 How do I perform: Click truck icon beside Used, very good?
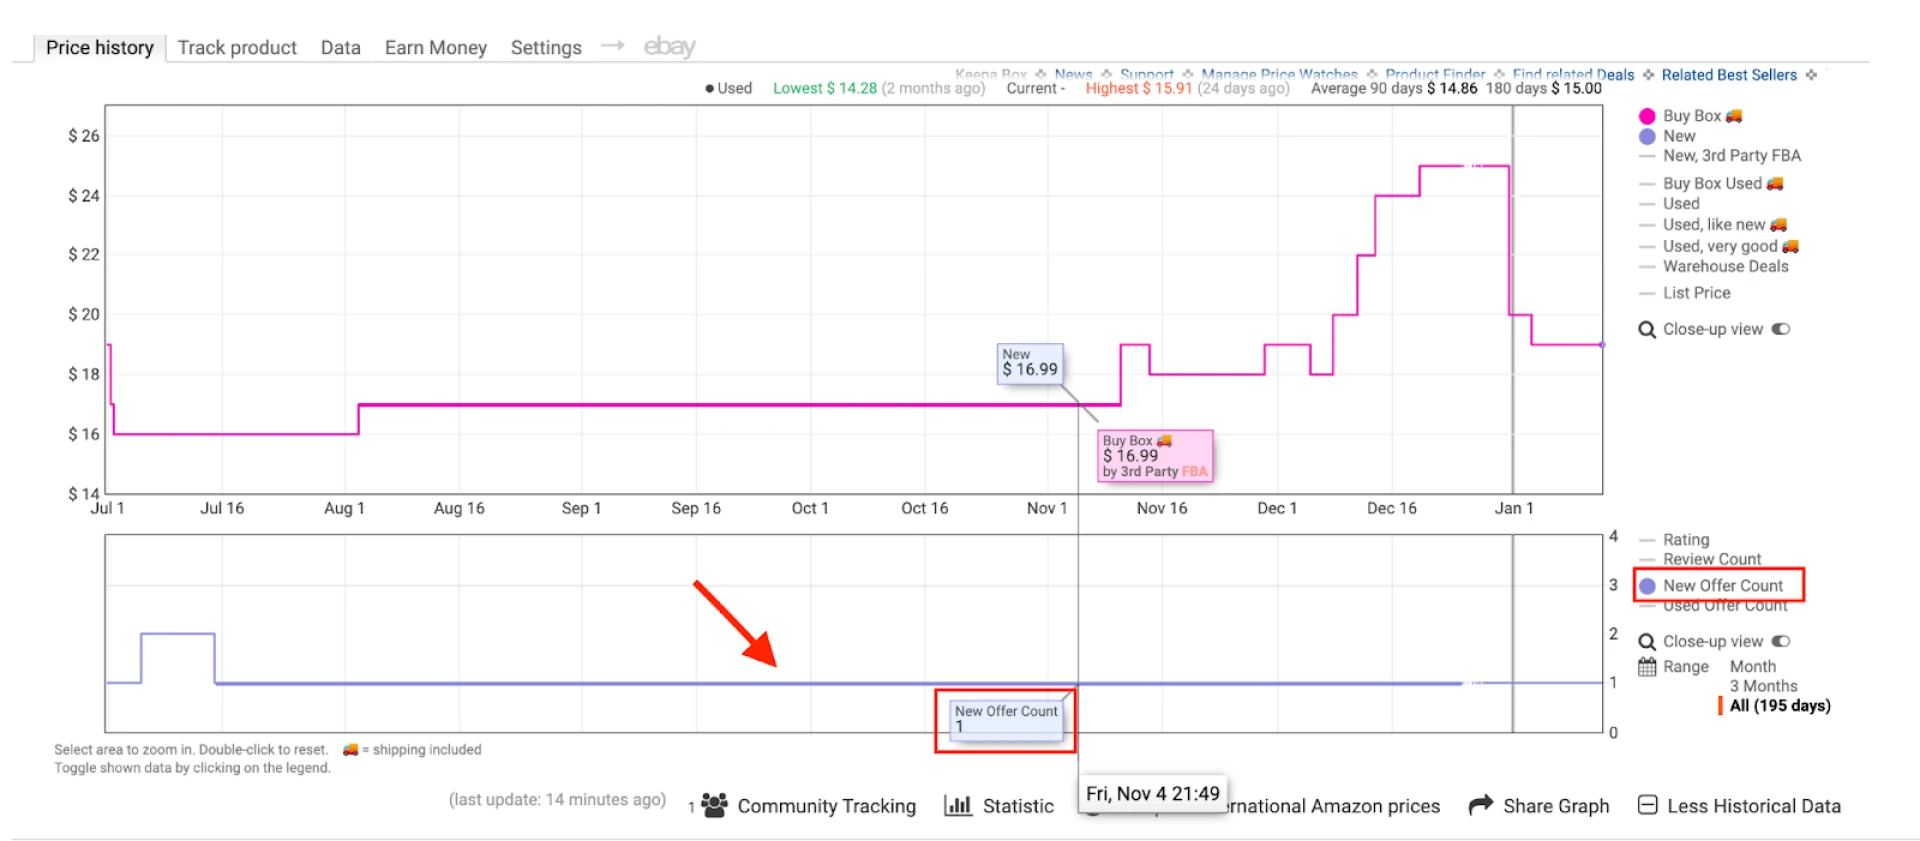tap(1790, 245)
